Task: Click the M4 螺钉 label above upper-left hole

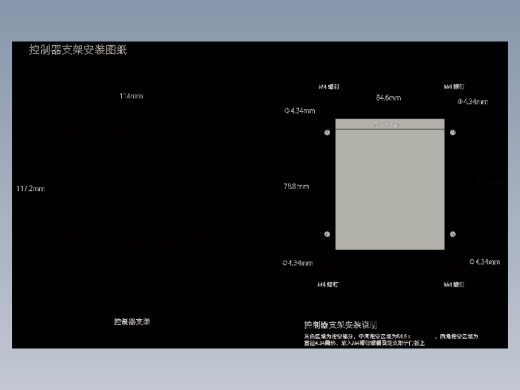Action: point(329,87)
